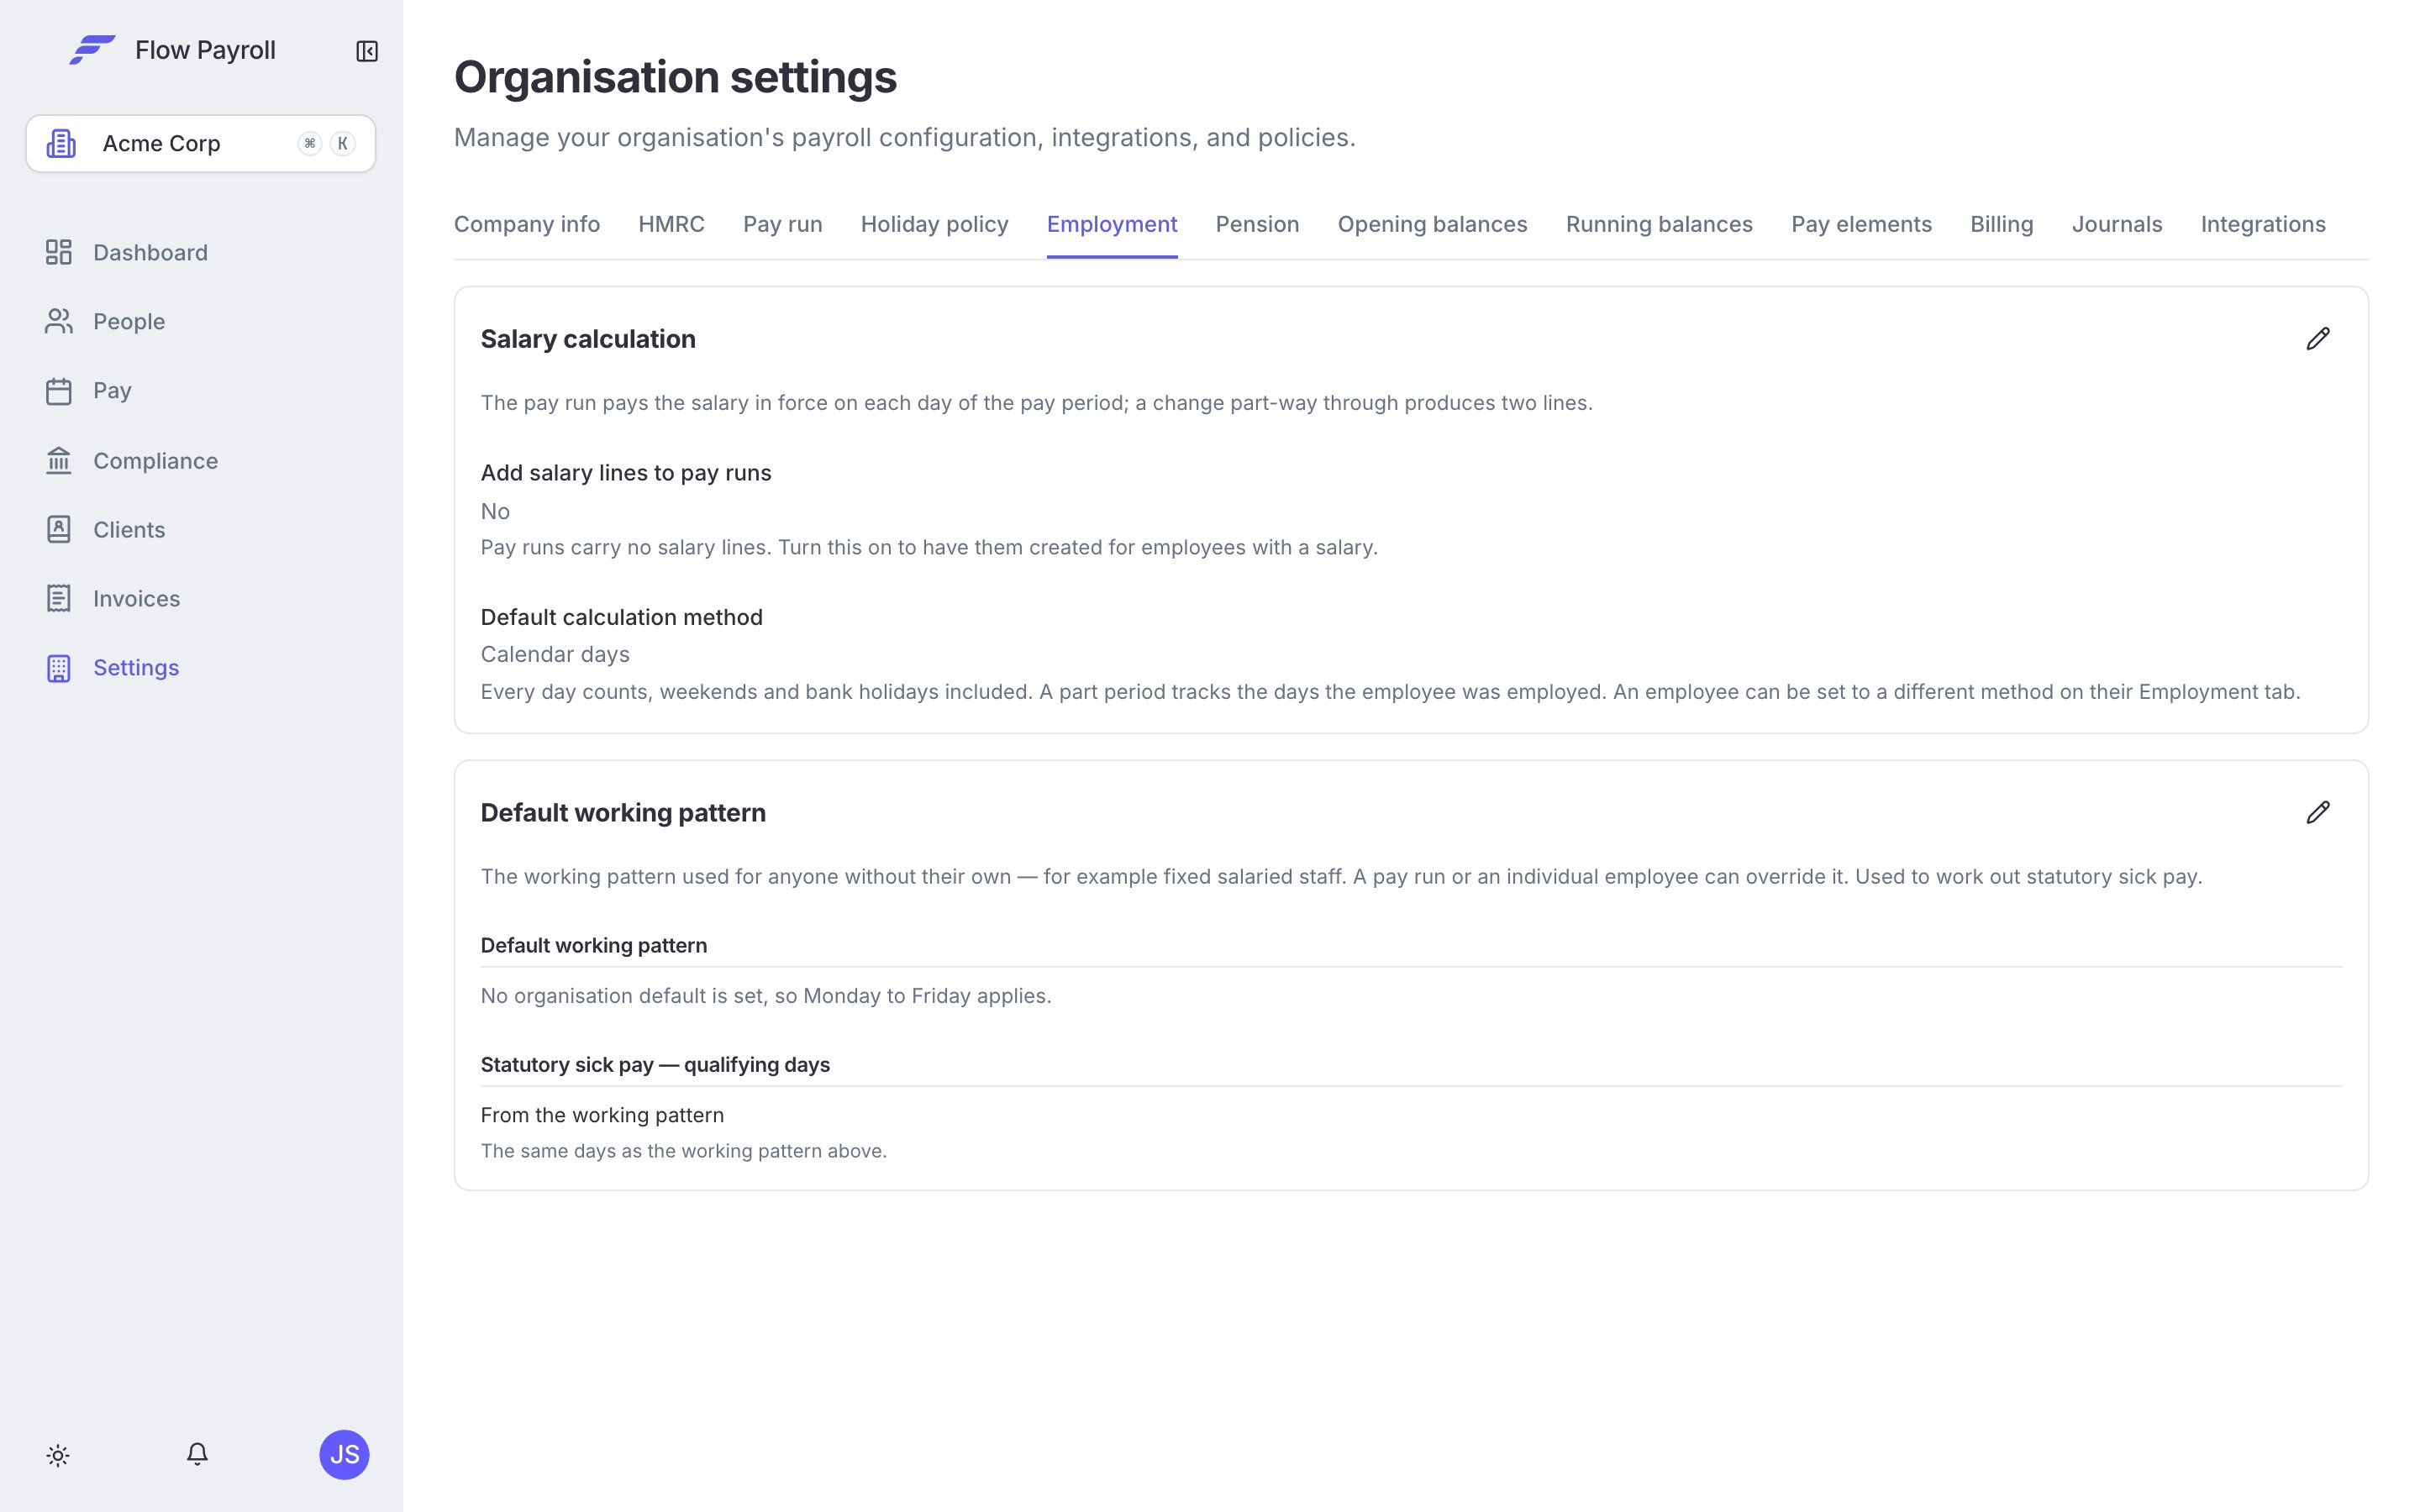This screenshot has width=2420, height=1512.
Task: Open the Acme Corp organisation switcher
Action: [x=201, y=143]
